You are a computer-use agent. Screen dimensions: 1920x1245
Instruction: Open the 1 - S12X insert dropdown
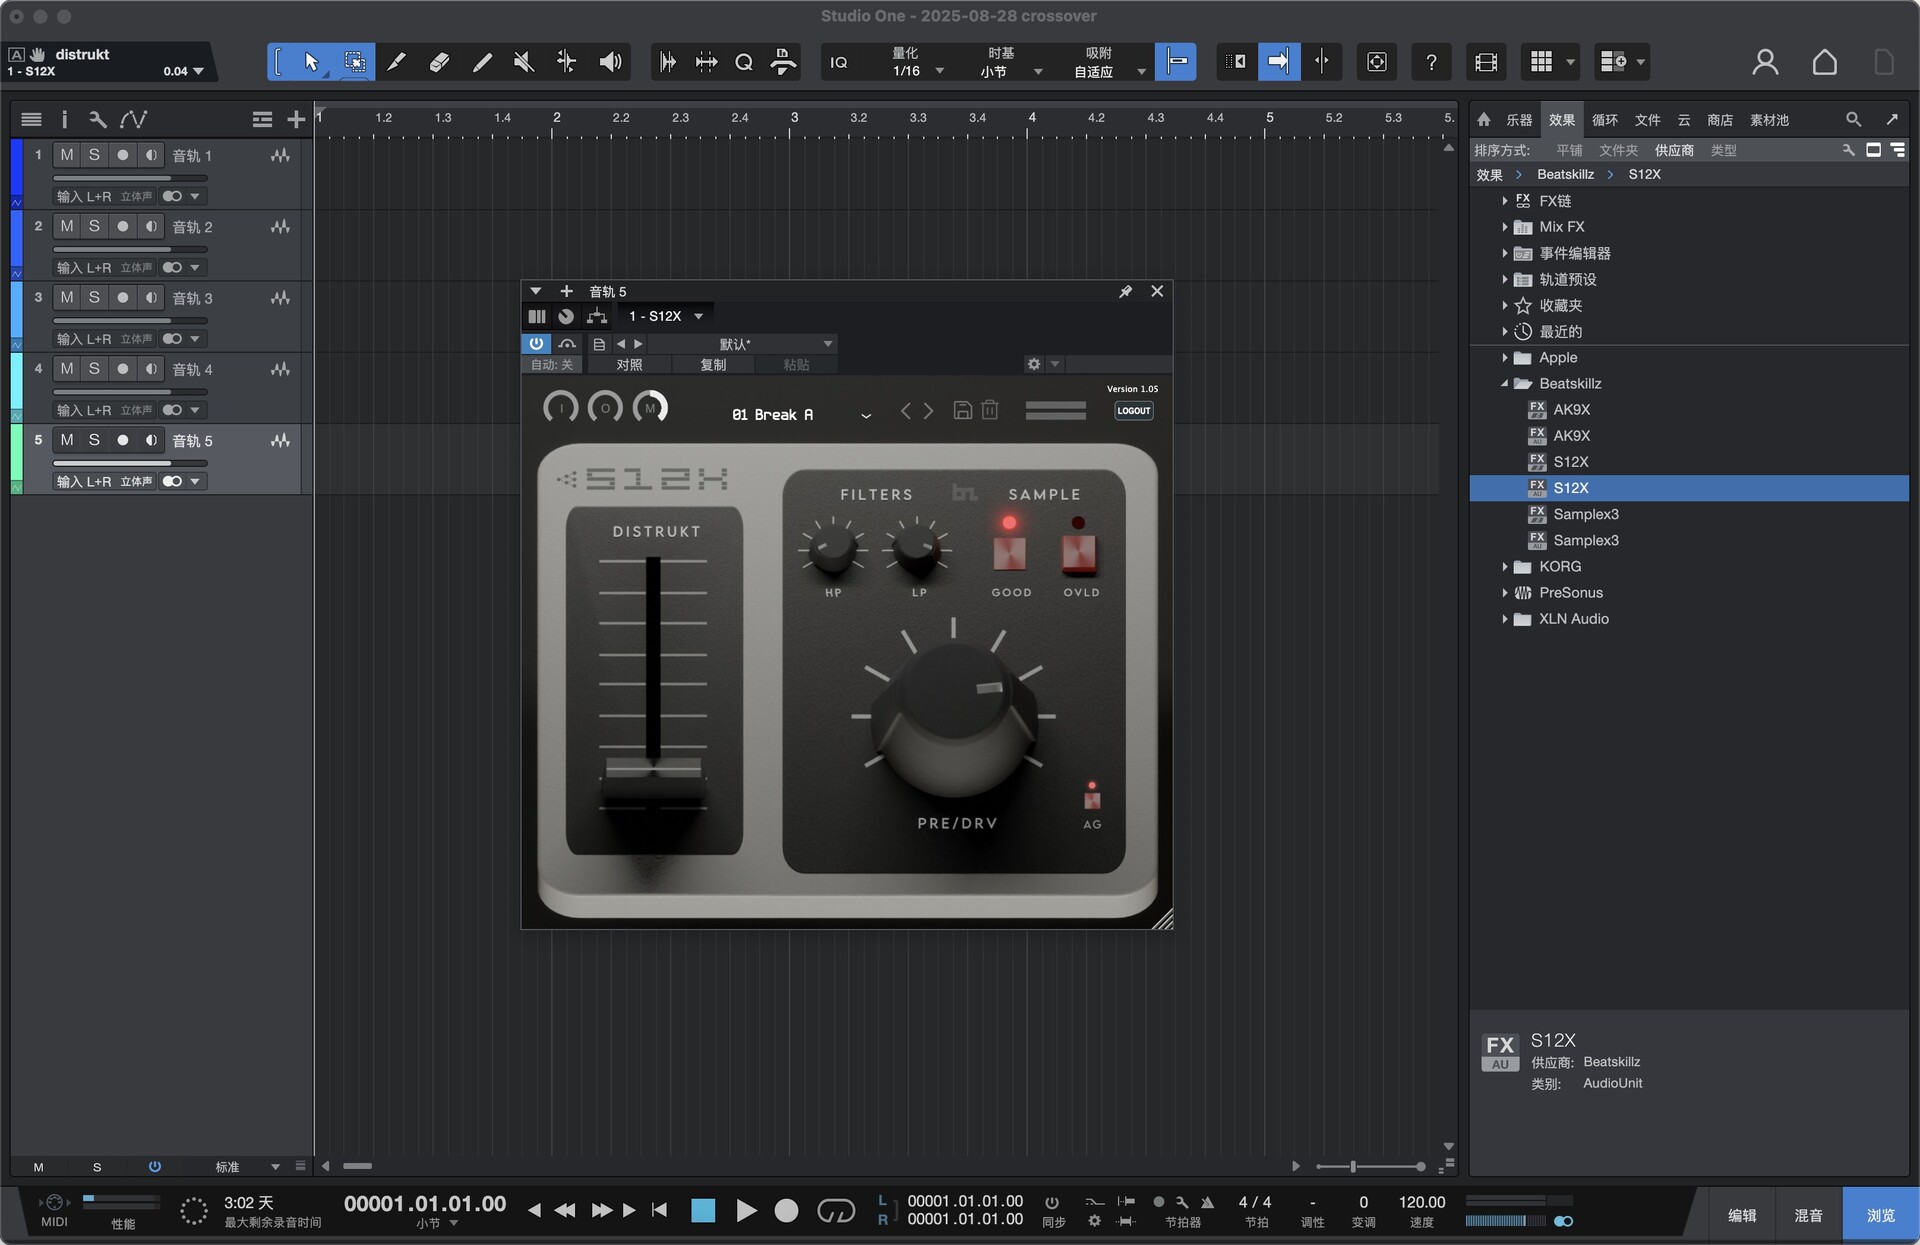(665, 316)
